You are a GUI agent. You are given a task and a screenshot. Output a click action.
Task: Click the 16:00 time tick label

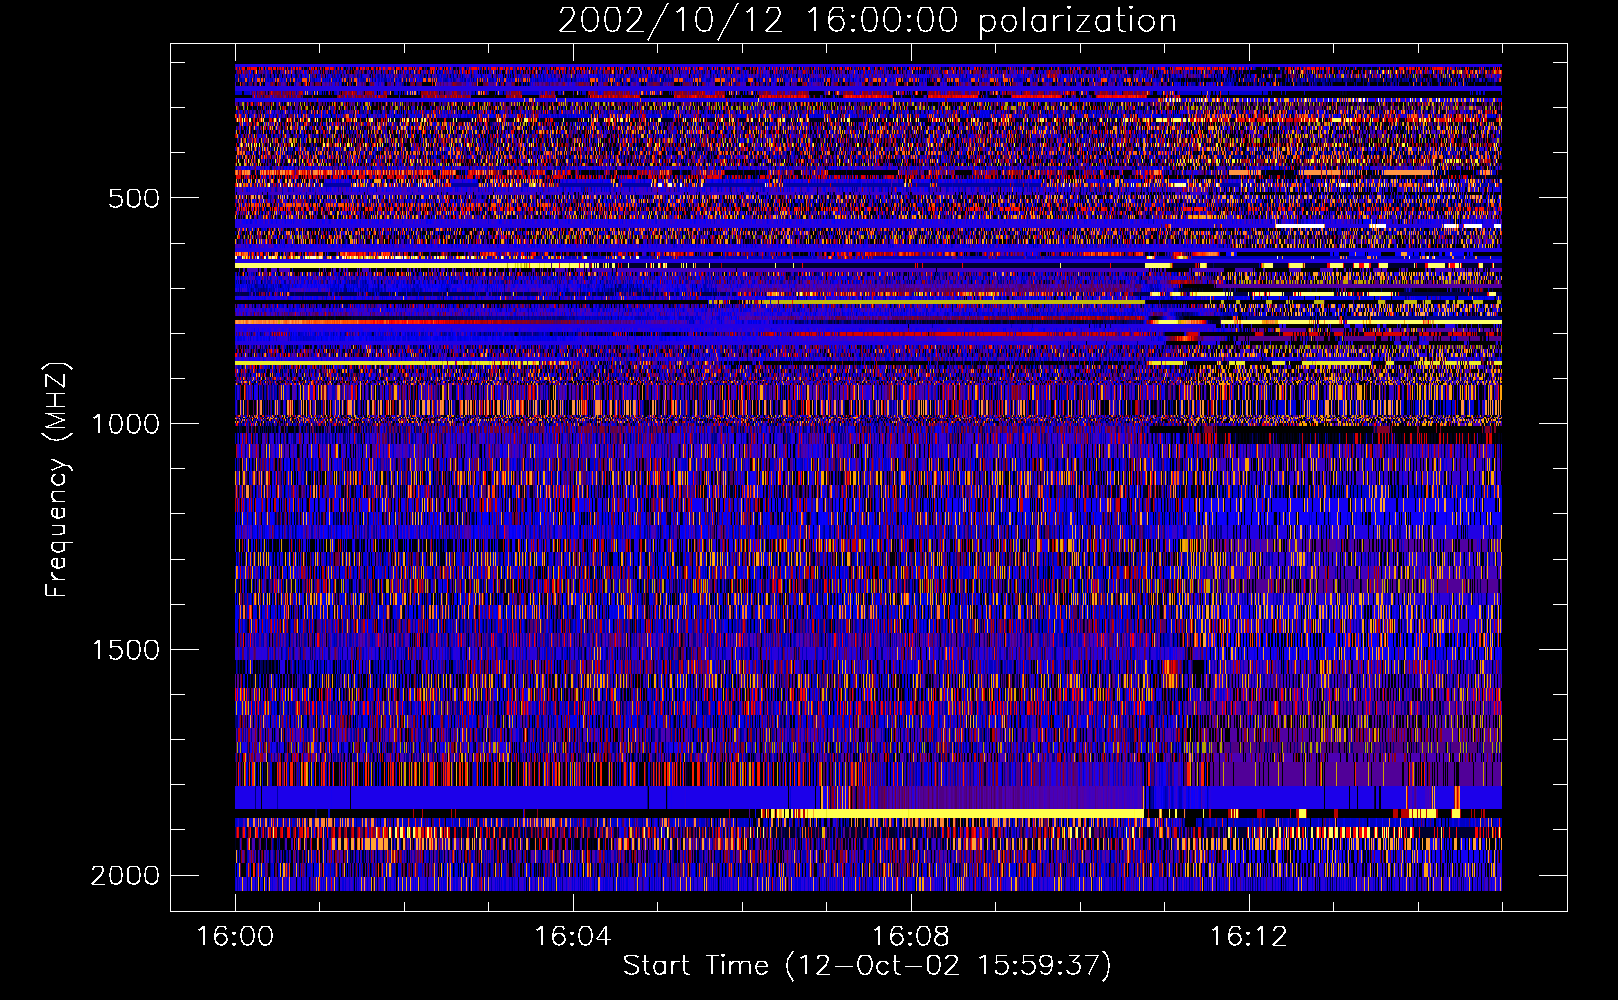point(235,937)
